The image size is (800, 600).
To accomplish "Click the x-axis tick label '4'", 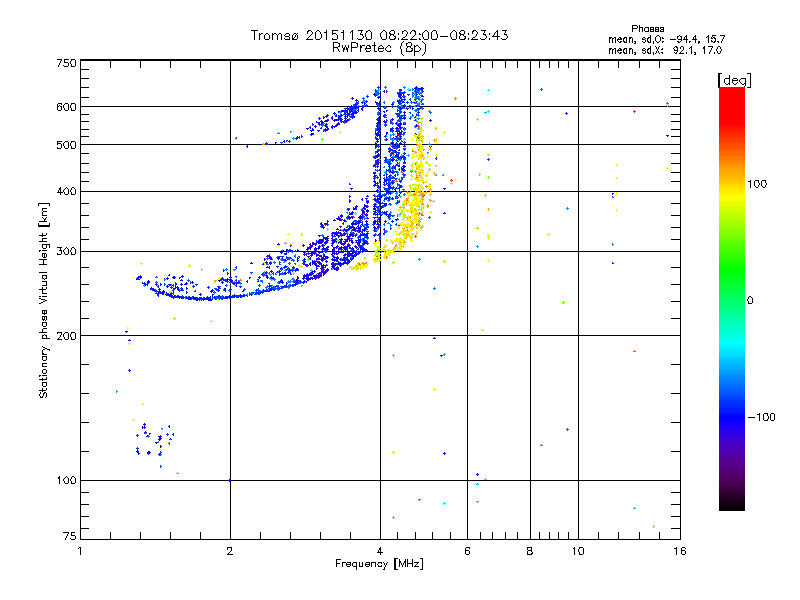I will (x=380, y=551).
